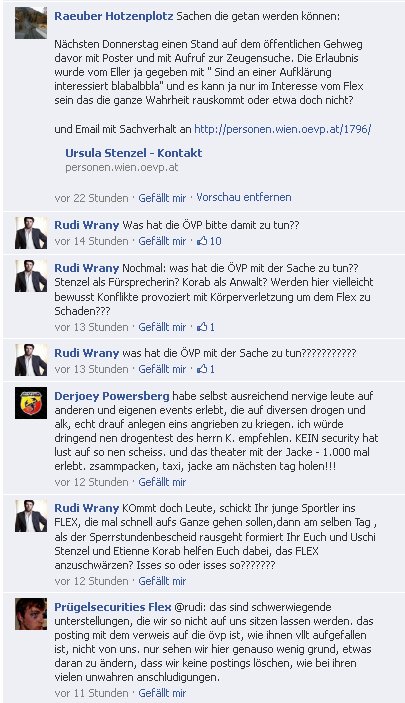Click the thumbs-up icon showing 10 likes
This screenshot has height=703, width=405.
pyautogui.click(x=202, y=241)
